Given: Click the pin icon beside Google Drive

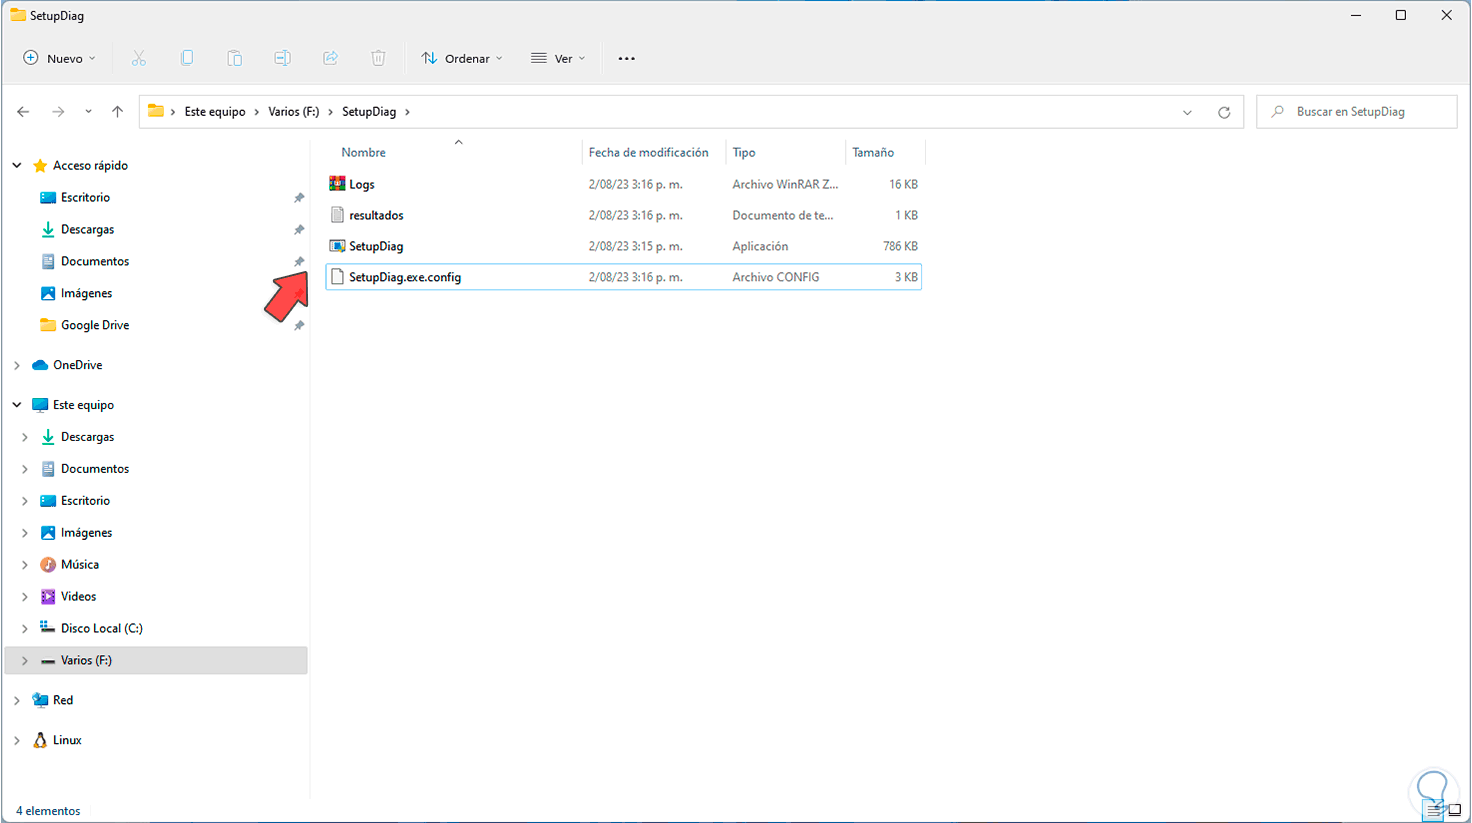Looking at the screenshot, I should pyautogui.click(x=299, y=326).
